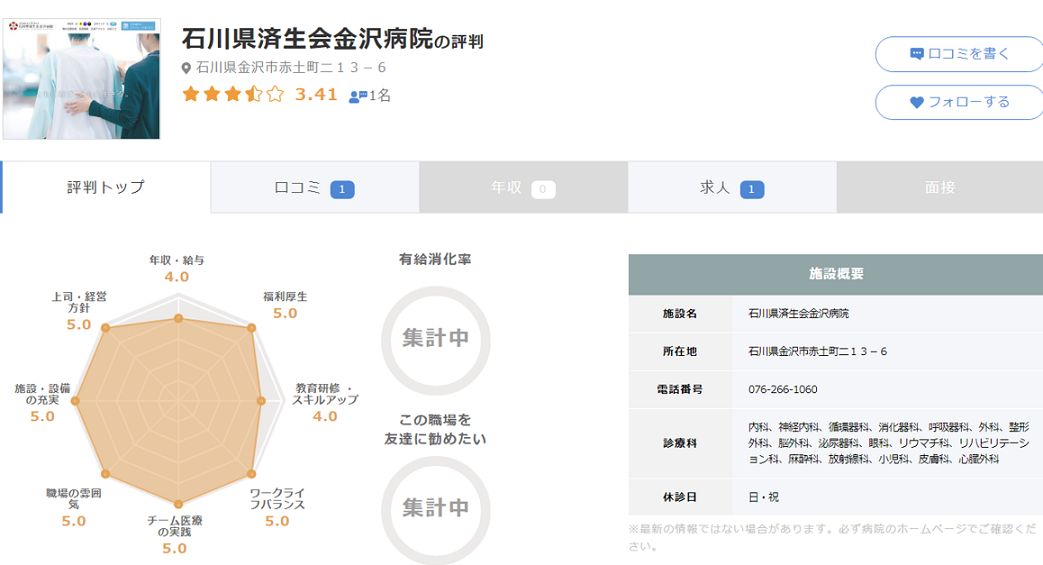The height and width of the screenshot is (565, 1043).
Task: Click the 有給消化率 集計中 circle
Action: point(436,340)
